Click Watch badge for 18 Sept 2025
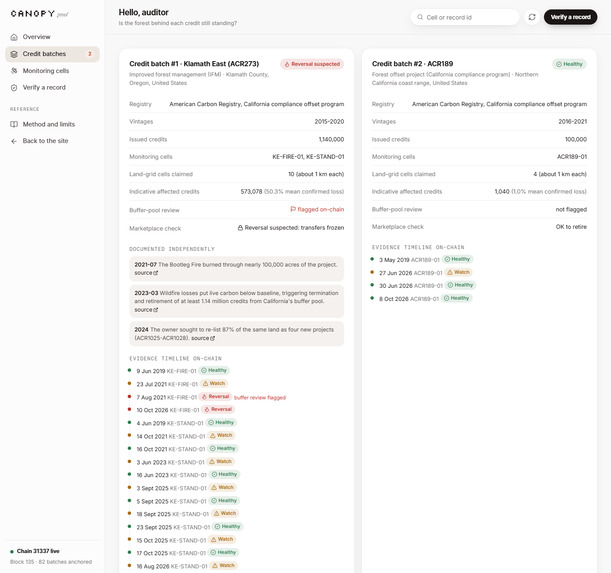Image resolution: width=611 pixels, height=573 pixels. coord(225,513)
